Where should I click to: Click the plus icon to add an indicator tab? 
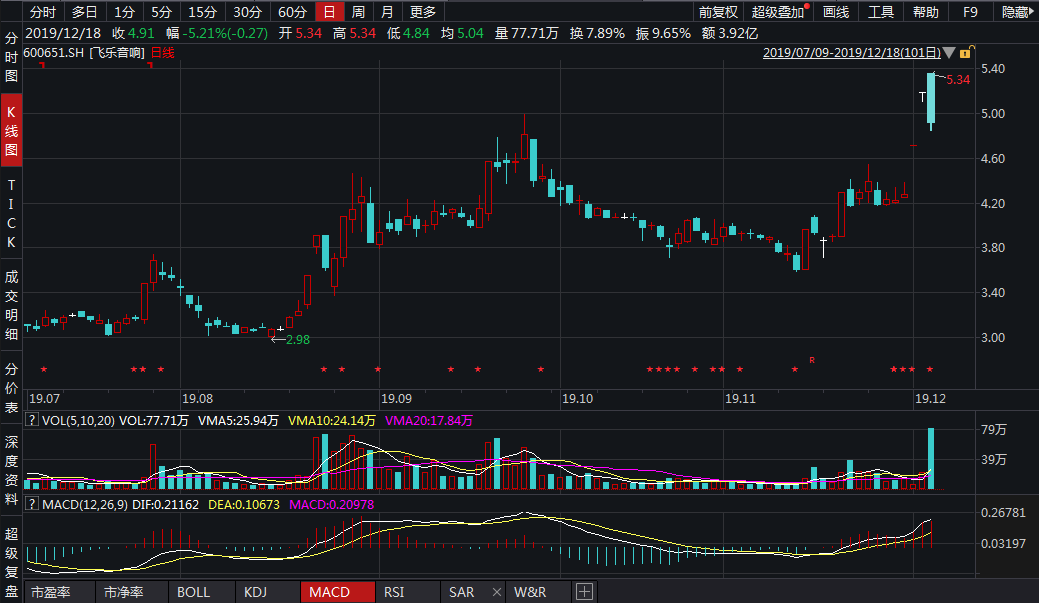click(584, 592)
